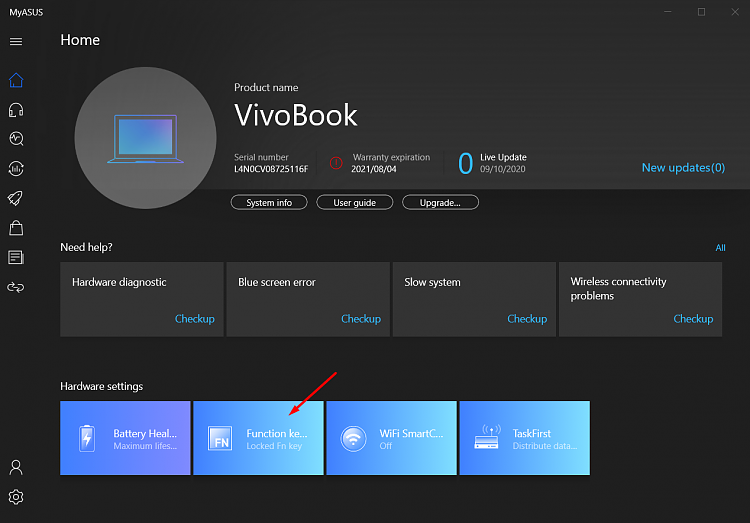Open the Live Update gauge icon
Screen dimensions: 750x523
(x=16, y=168)
